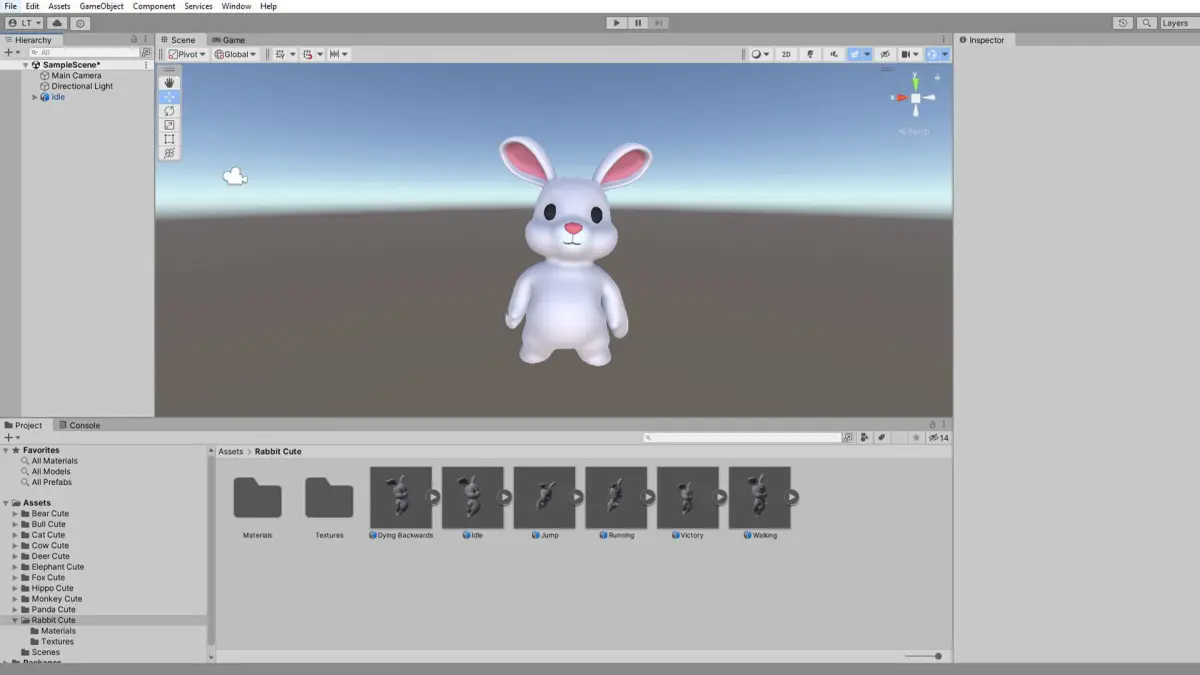Select the Scale tool
The image size is (1200, 675).
point(169,125)
